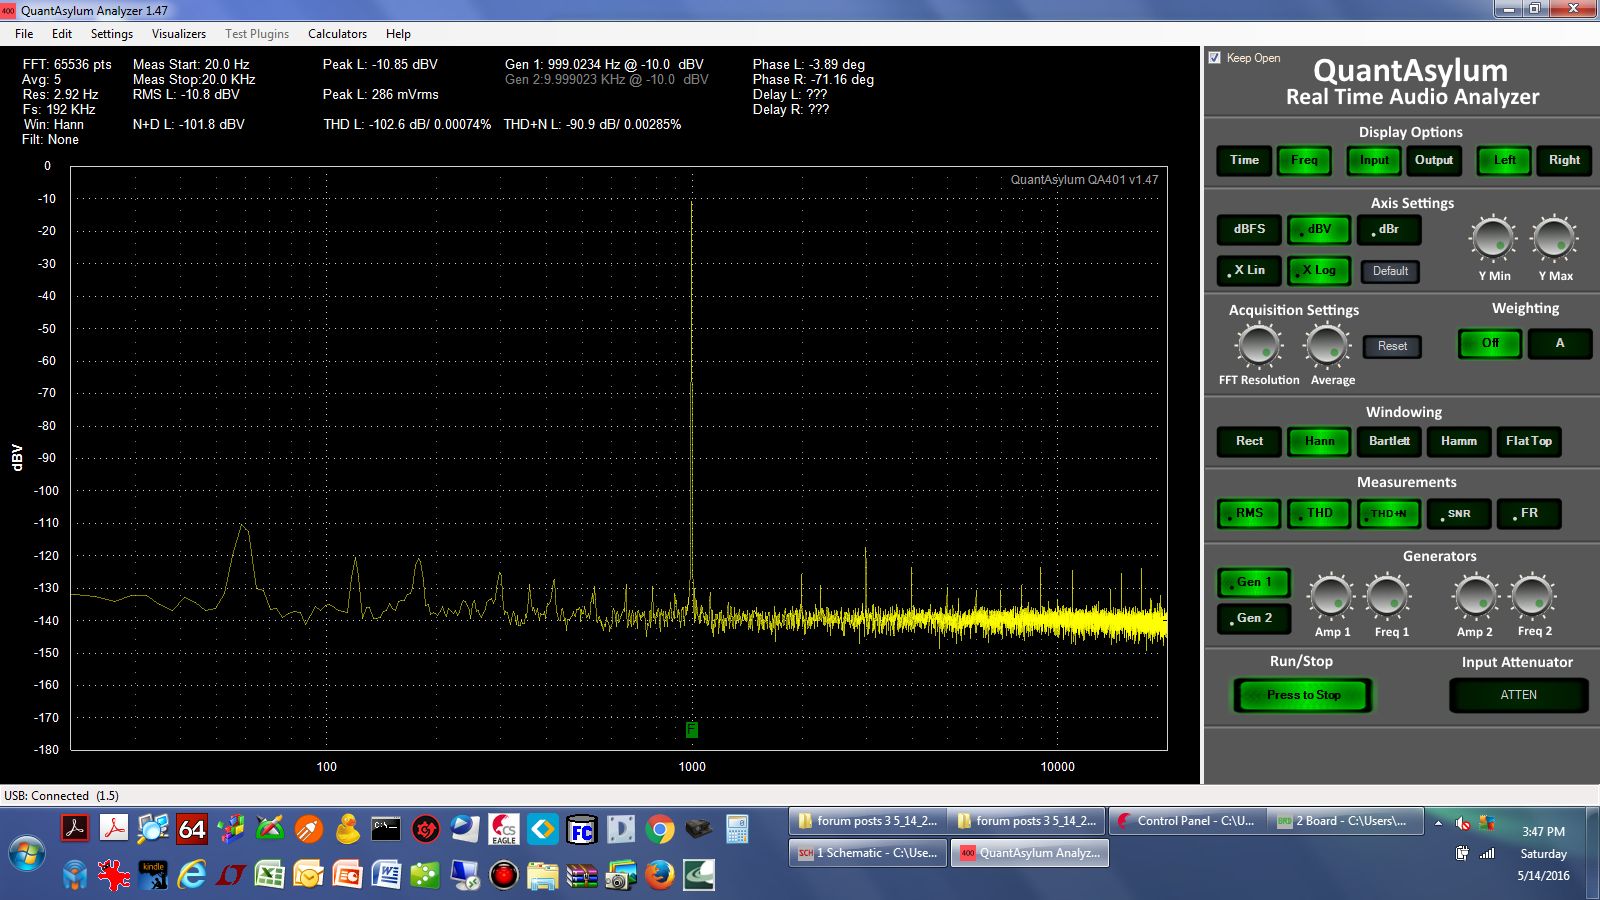Switch to 2 Board taskbar window
The image size is (1600, 900).
(1343, 821)
